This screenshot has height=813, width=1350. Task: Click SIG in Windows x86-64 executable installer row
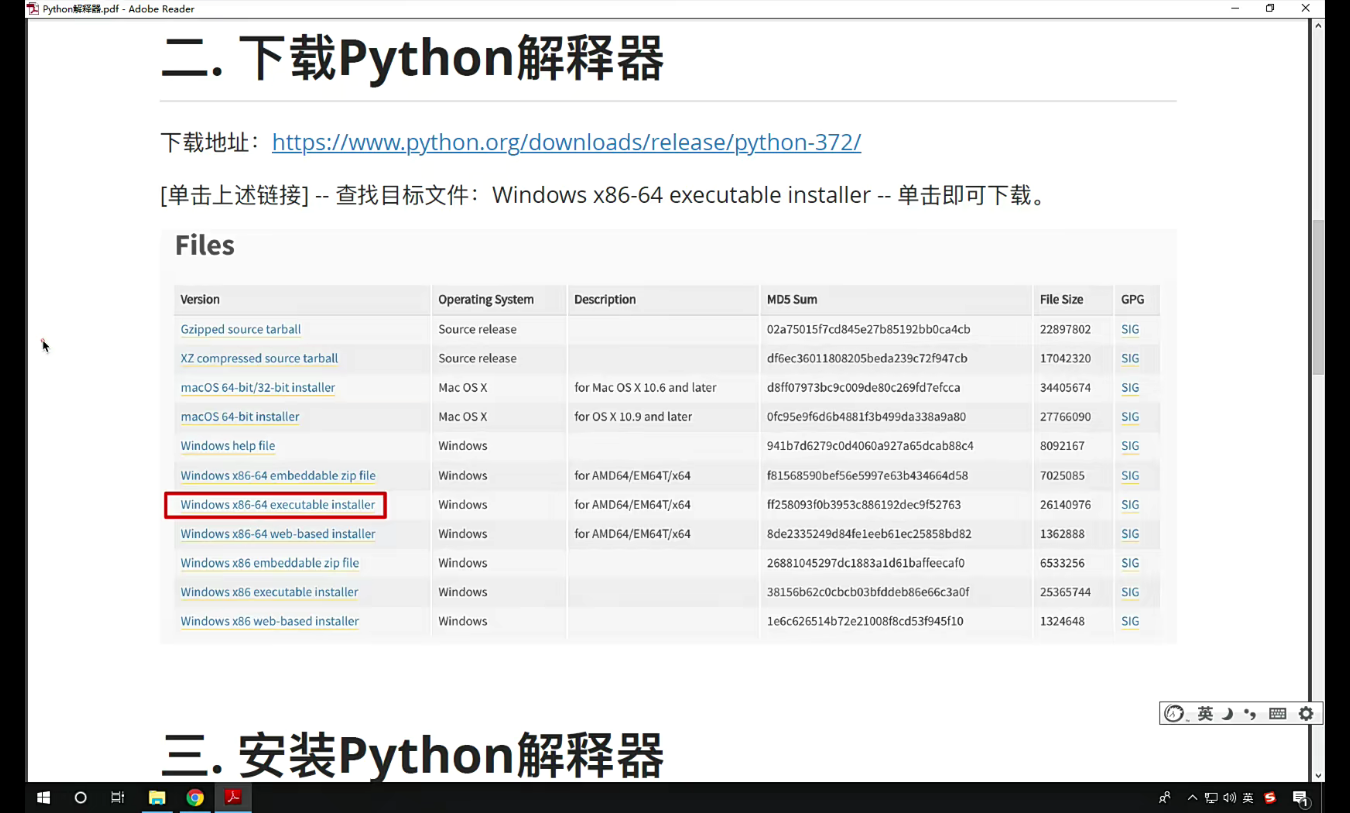tap(1130, 504)
